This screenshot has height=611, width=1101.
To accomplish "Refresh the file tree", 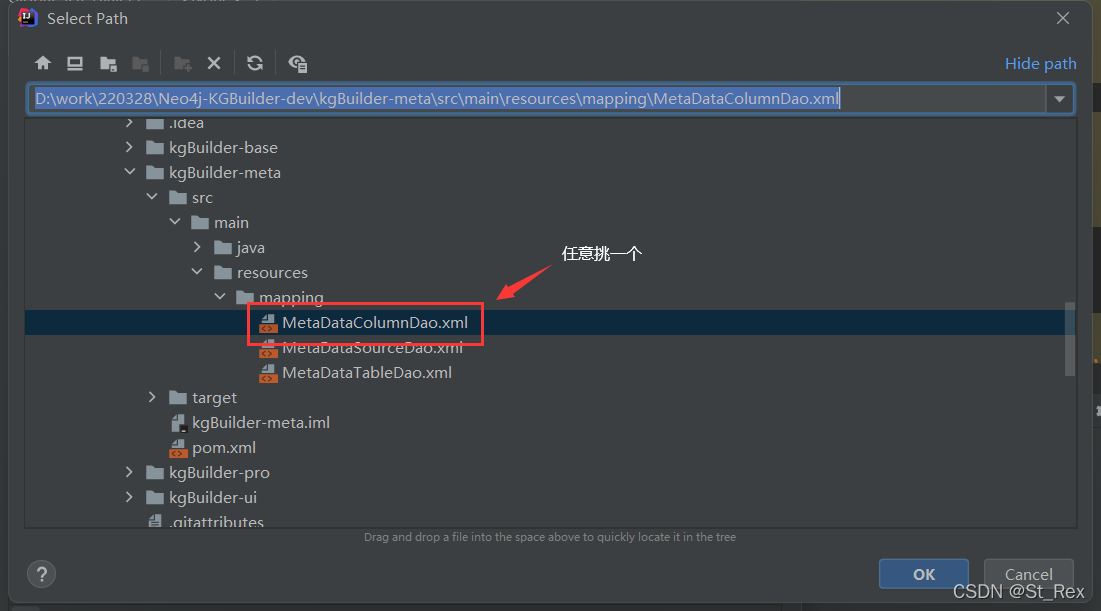I will point(255,62).
